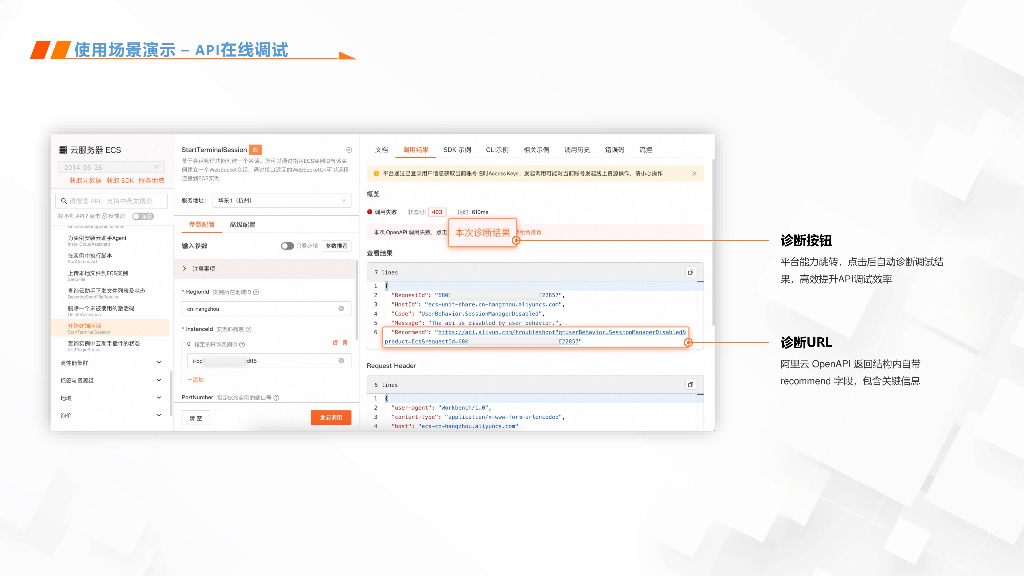
Task: Open the 服务地址 region dropdown
Action: click(281, 200)
